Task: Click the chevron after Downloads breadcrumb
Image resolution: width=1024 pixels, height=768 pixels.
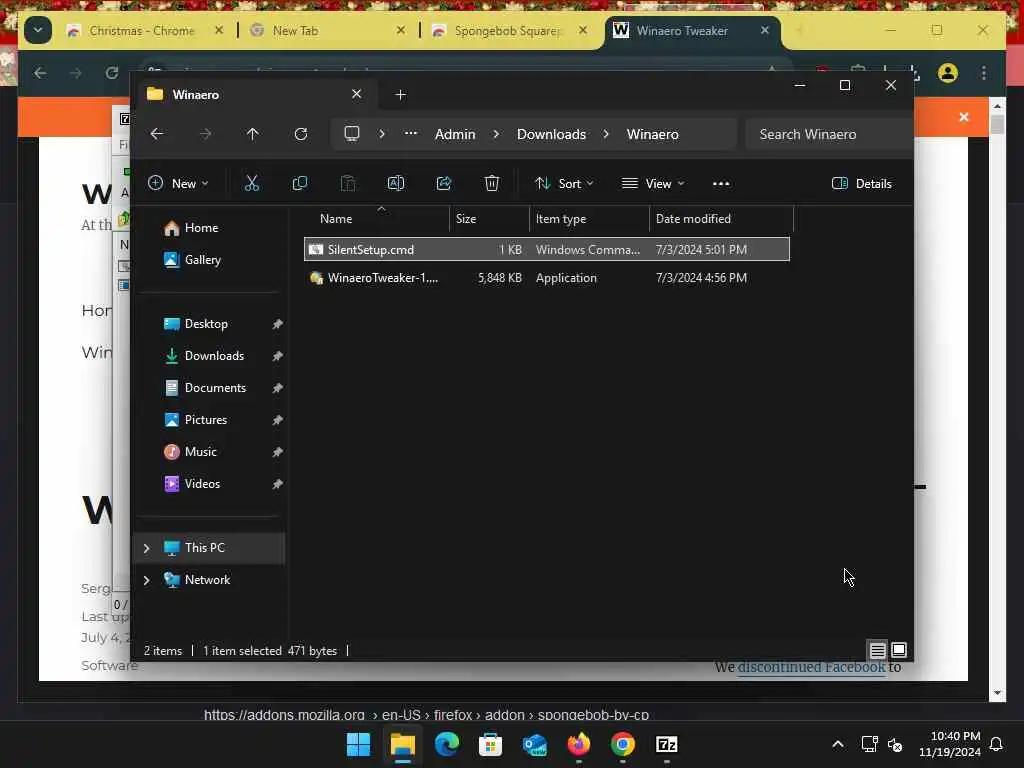Action: click(606, 134)
